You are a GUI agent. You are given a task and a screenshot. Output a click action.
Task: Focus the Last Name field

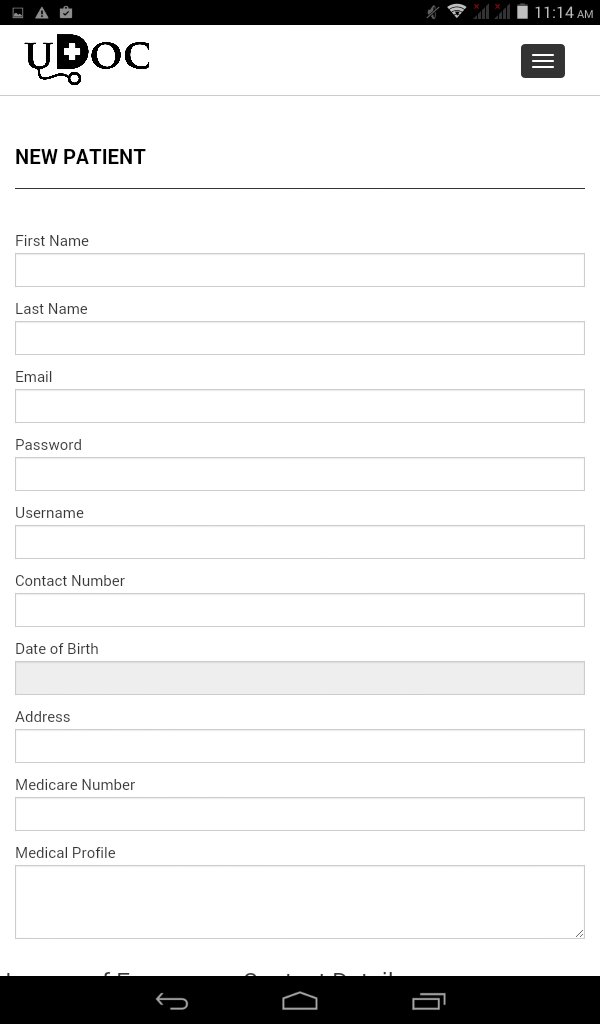300,338
